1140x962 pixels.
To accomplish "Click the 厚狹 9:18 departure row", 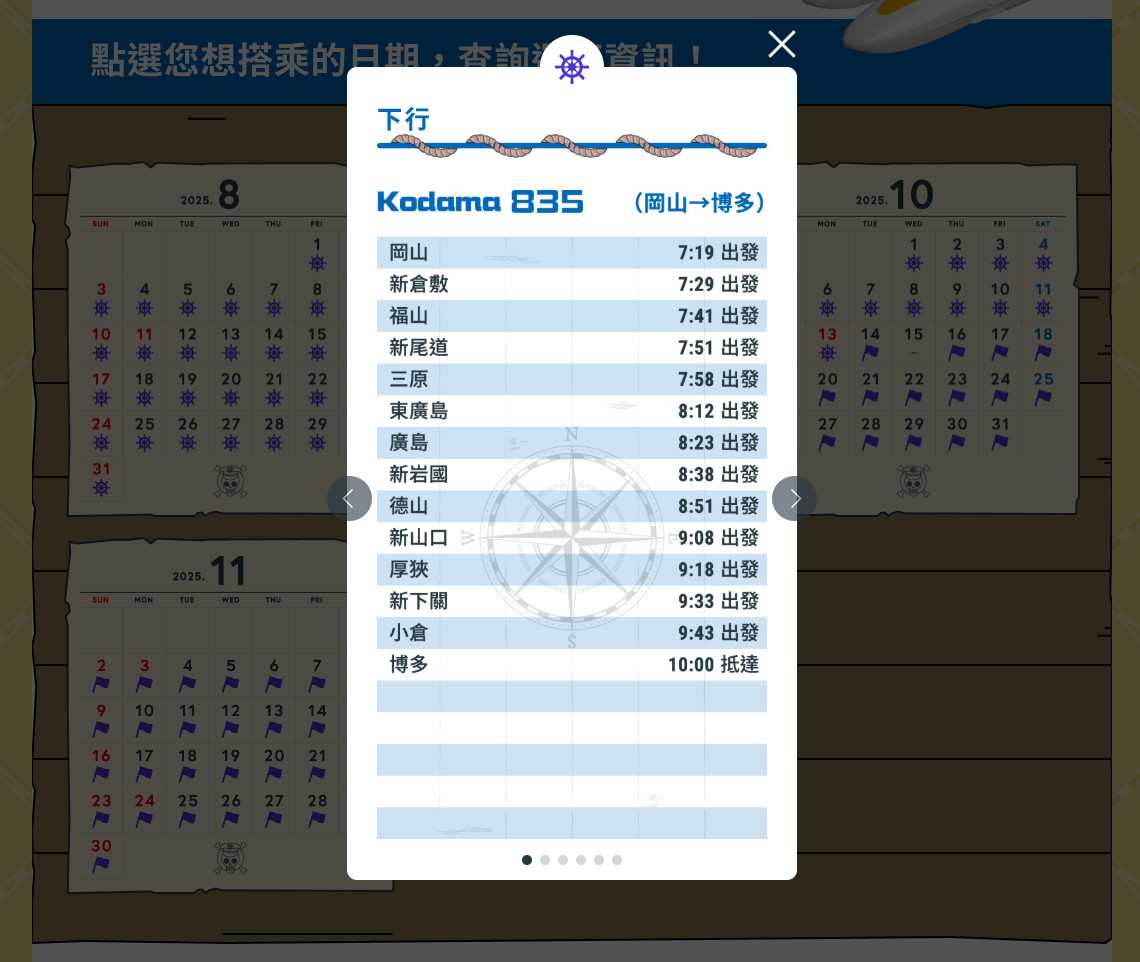I will point(571,569).
